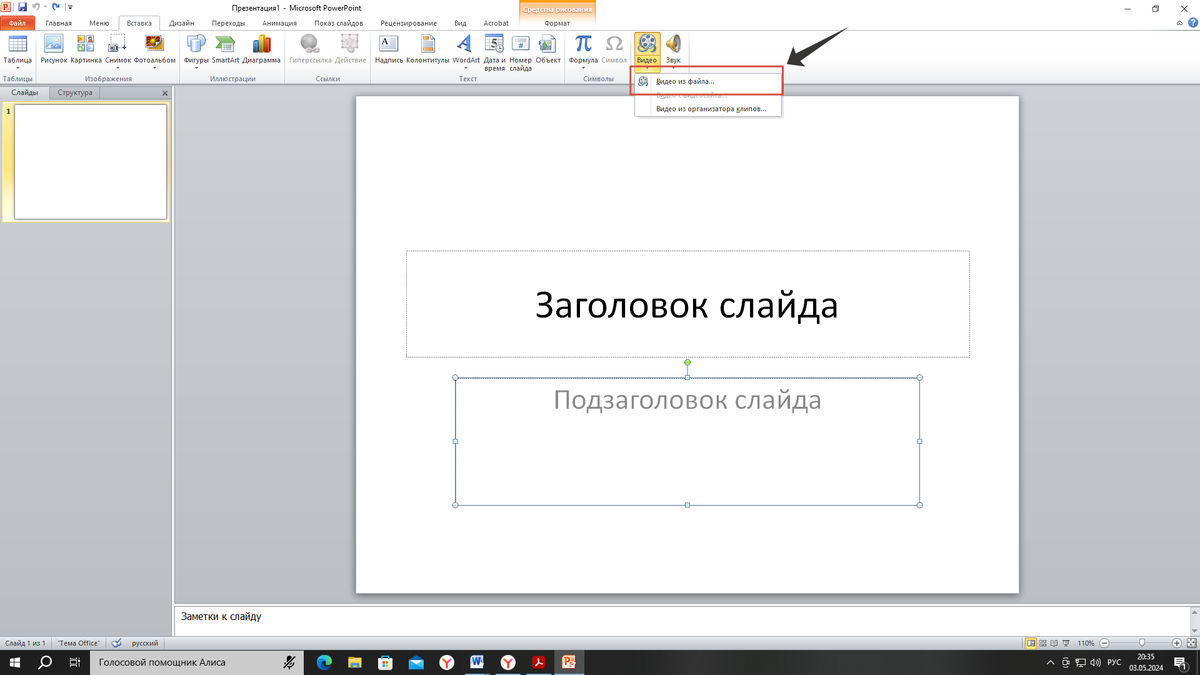Open the Дизайн ribbon tab
This screenshot has height=675, width=1200.
[180, 22]
